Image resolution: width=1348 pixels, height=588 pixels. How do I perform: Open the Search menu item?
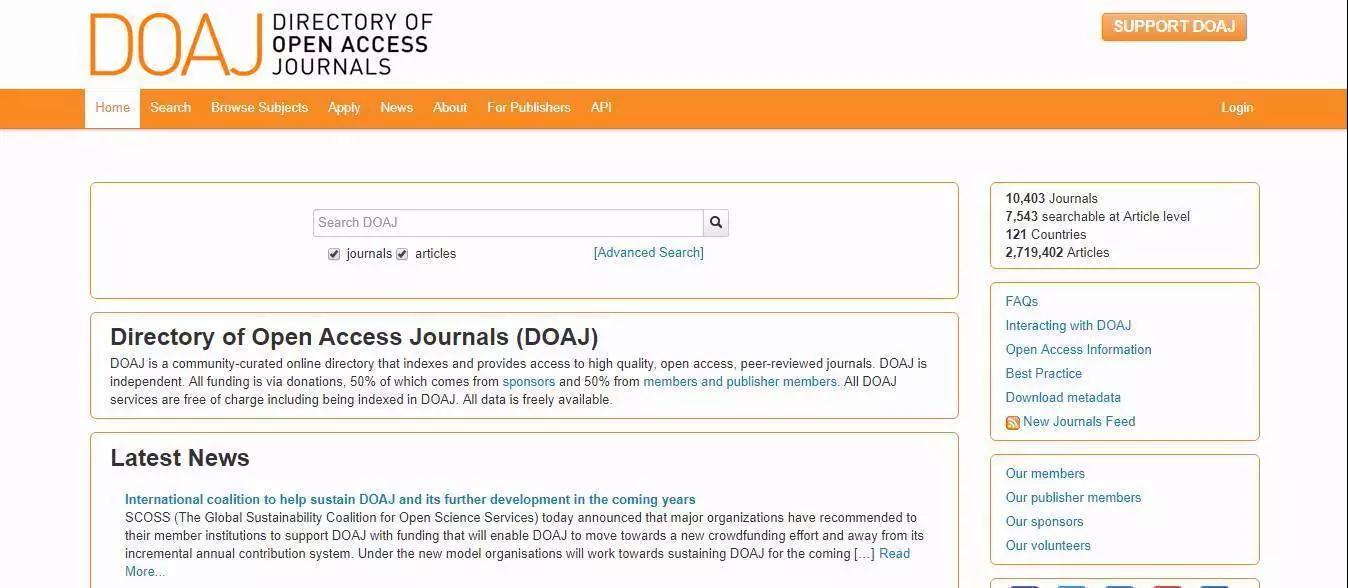point(170,108)
